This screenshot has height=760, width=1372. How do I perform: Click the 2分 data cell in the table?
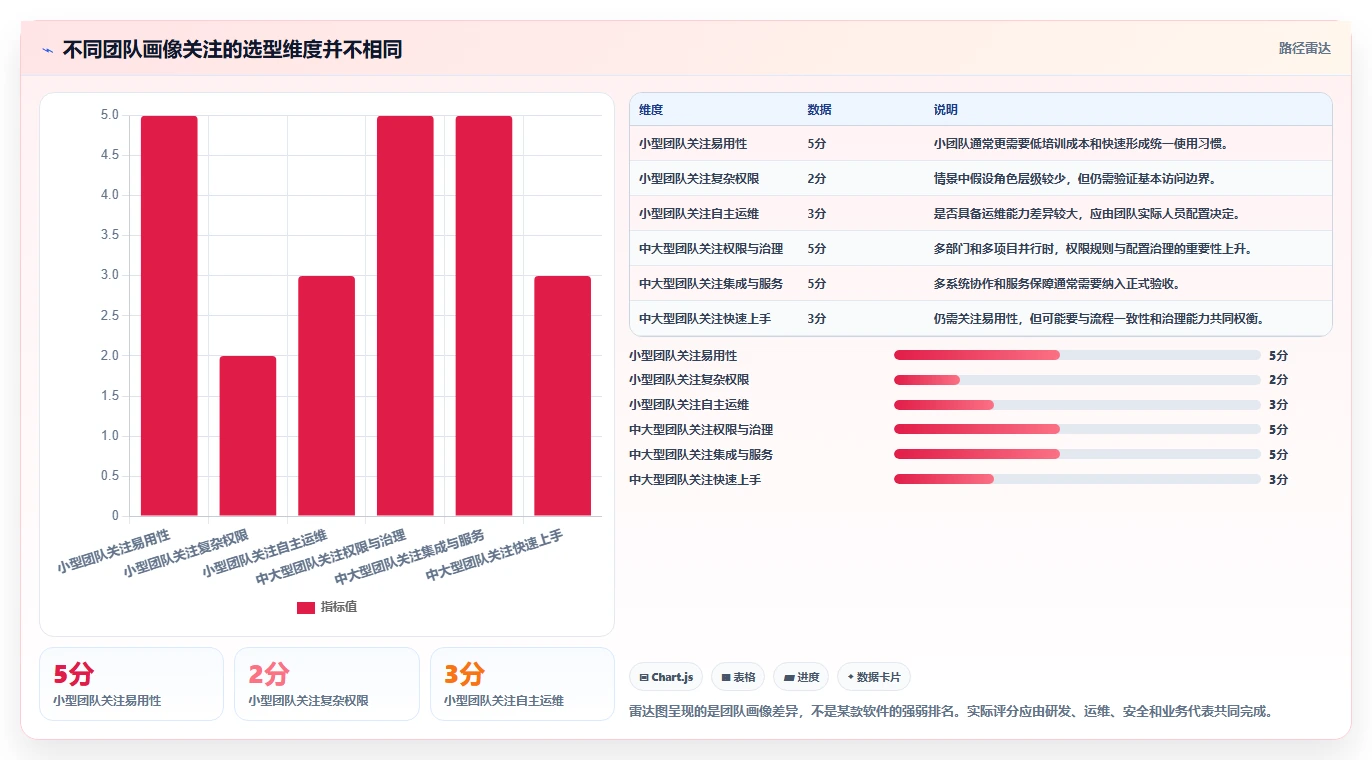click(817, 178)
